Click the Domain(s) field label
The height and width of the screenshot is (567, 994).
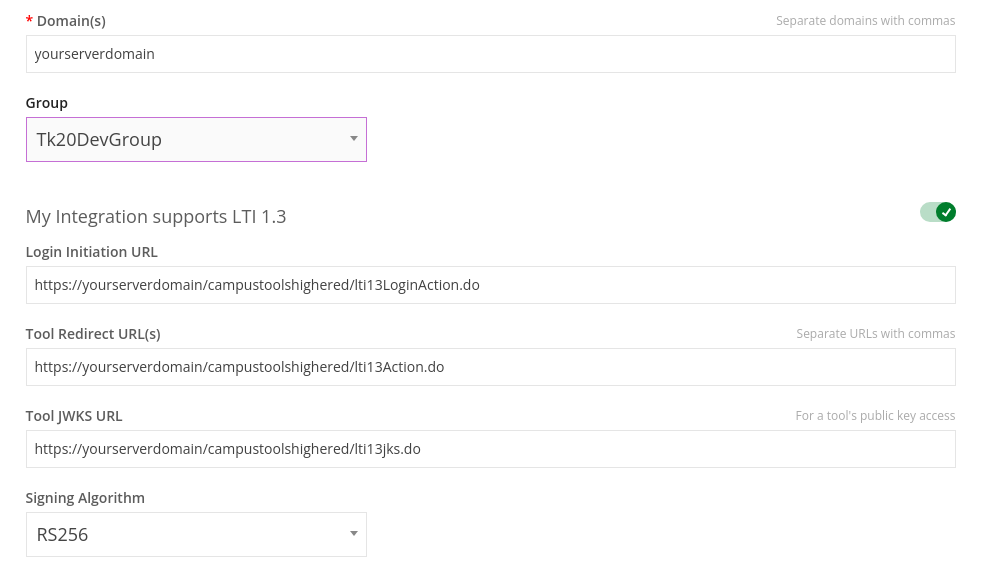(71, 21)
